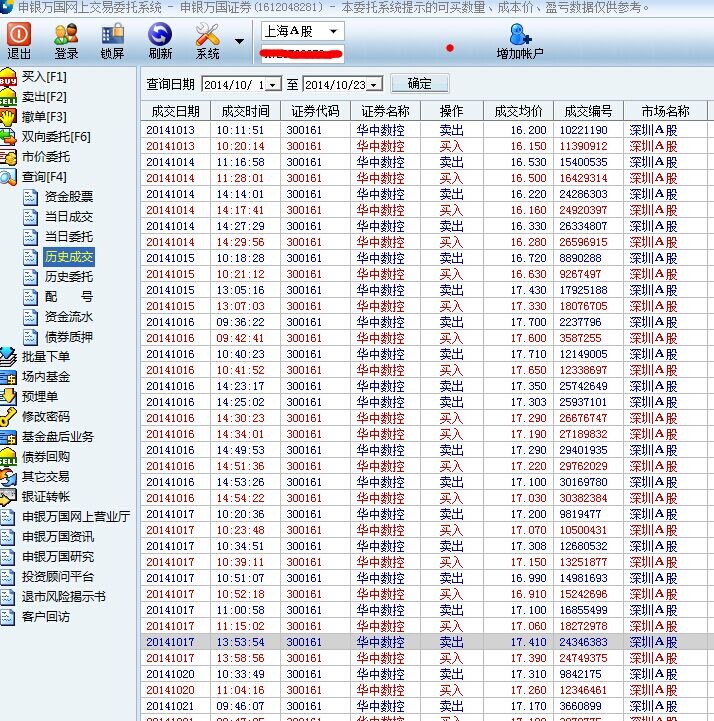Select 配号 in the query tree
Viewport: 714px width, 721px height.
69,297
